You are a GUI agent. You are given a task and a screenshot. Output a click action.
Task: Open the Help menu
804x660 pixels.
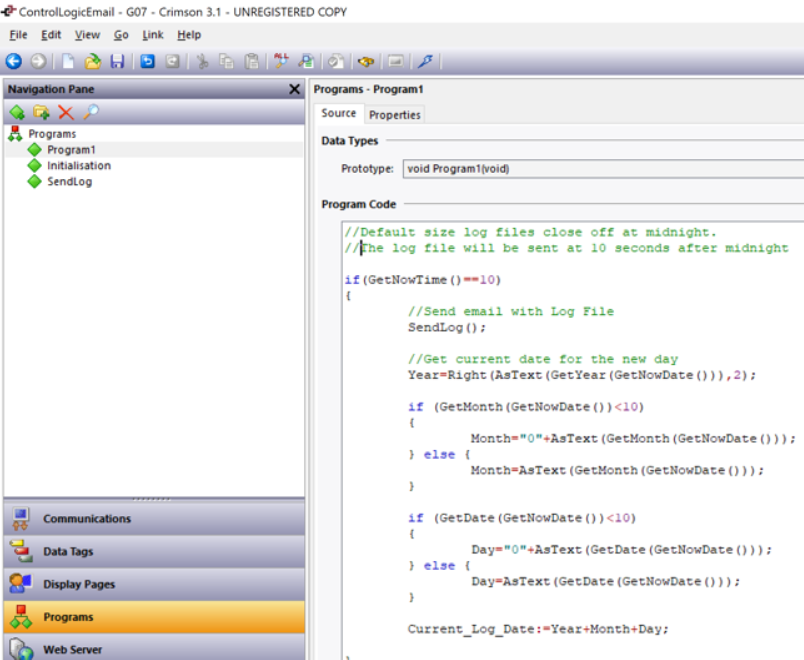tap(189, 35)
